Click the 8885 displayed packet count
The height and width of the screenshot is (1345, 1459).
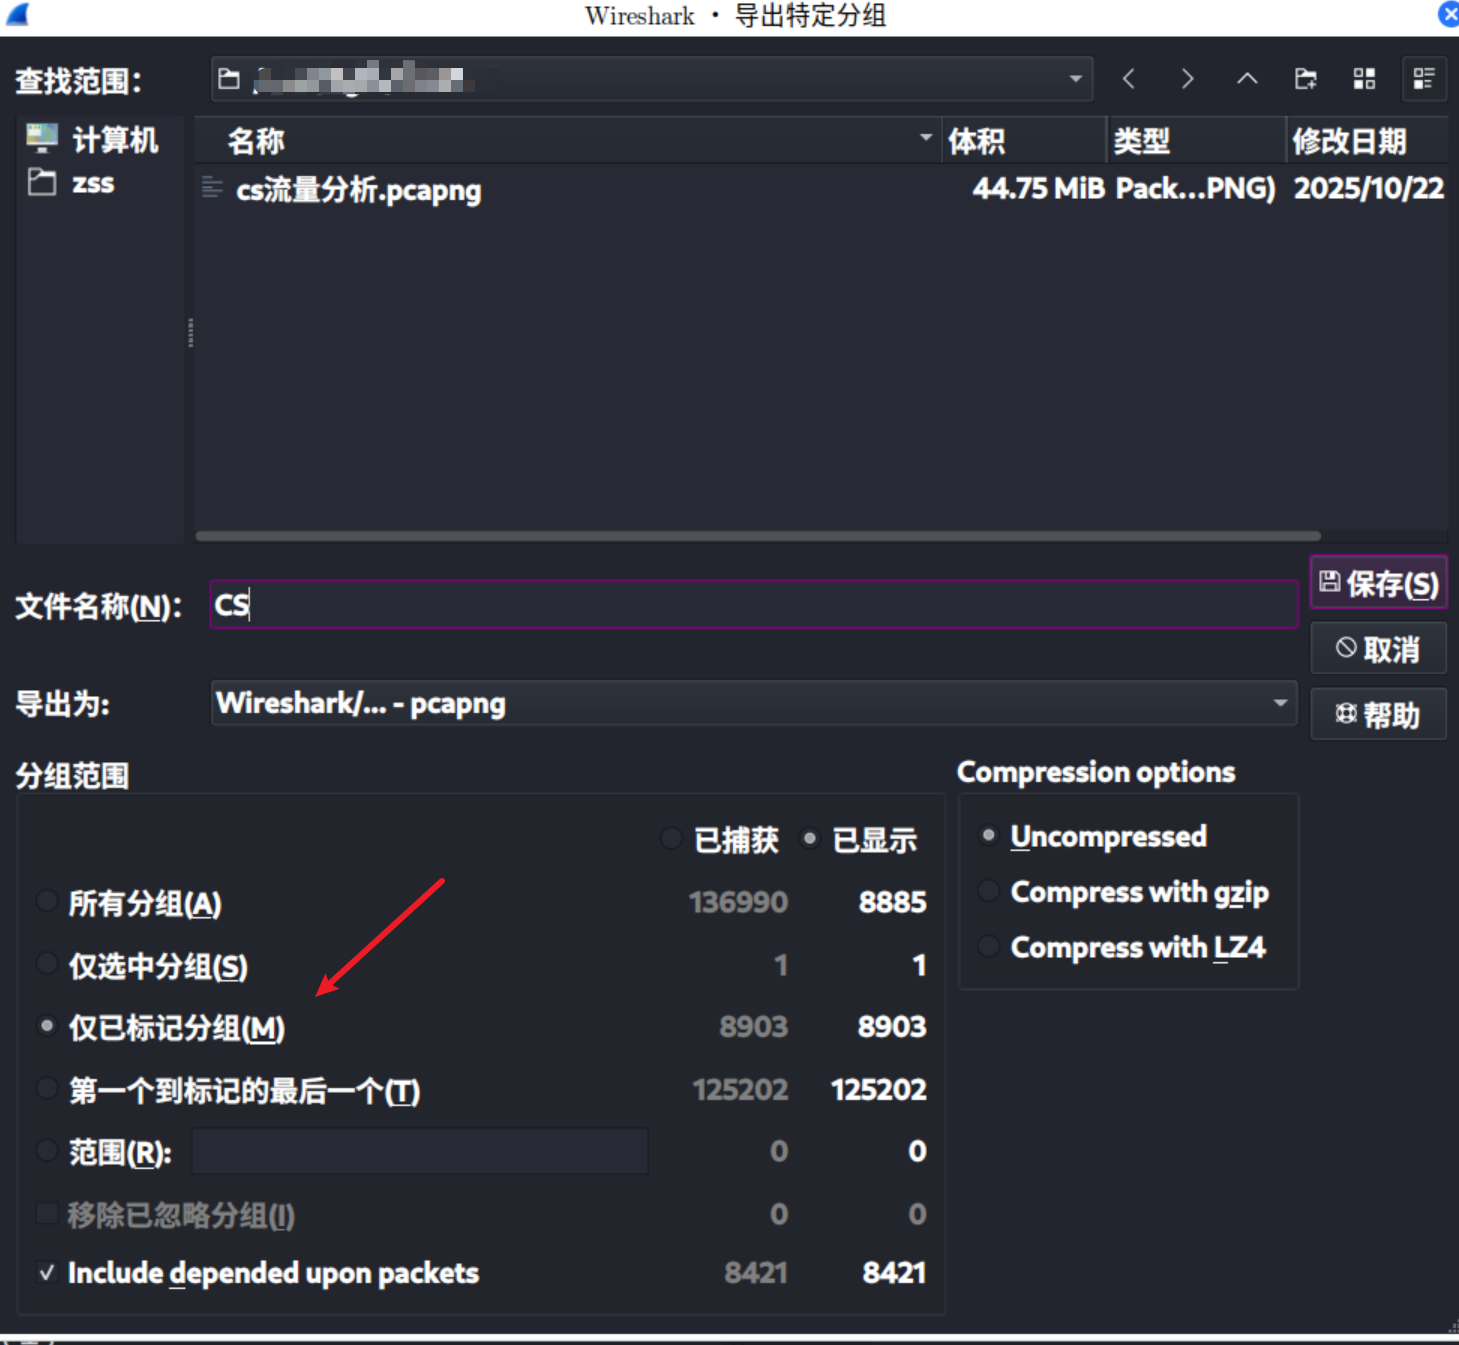pos(892,902)
